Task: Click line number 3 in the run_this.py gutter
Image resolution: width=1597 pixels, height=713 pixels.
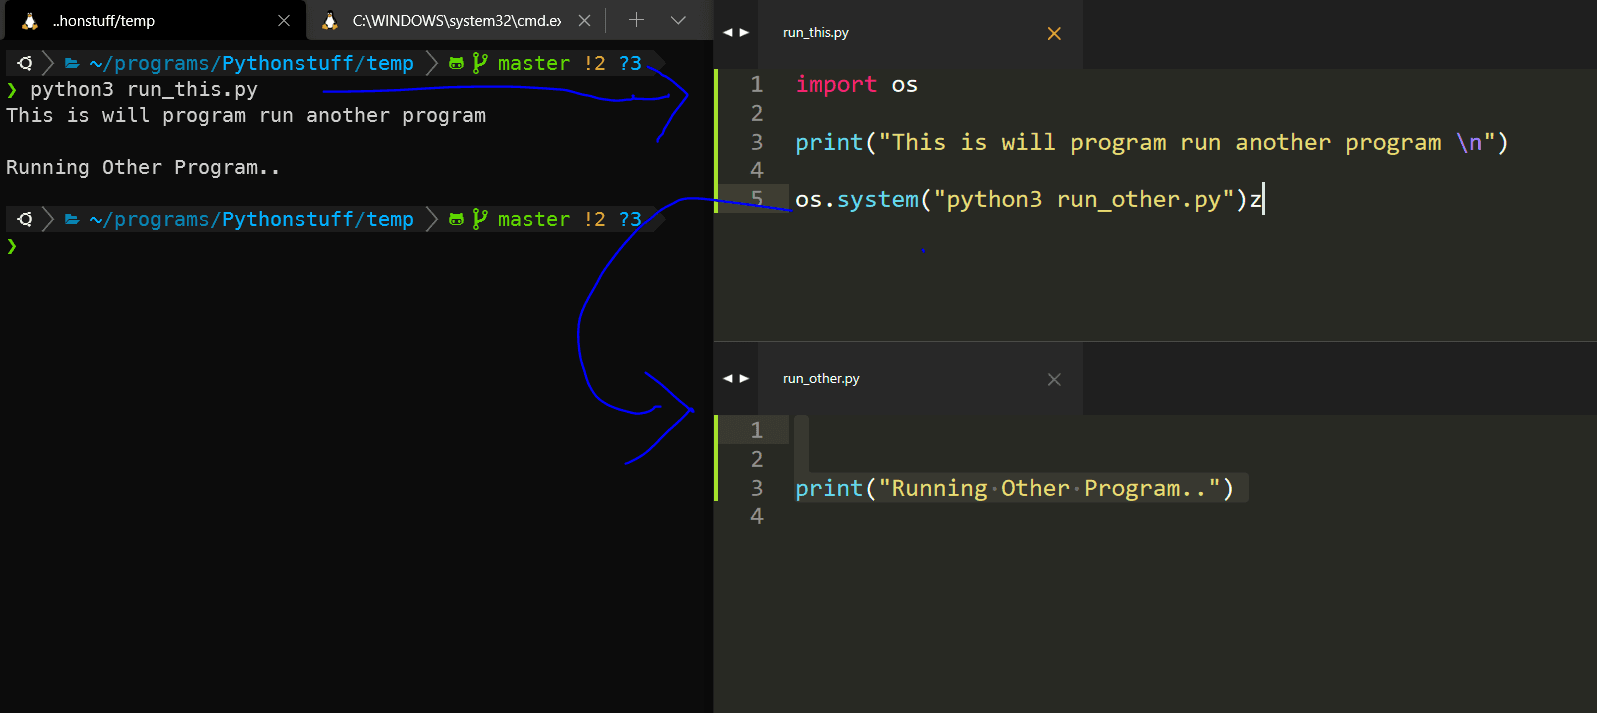Action: click(x=757, y=142)
